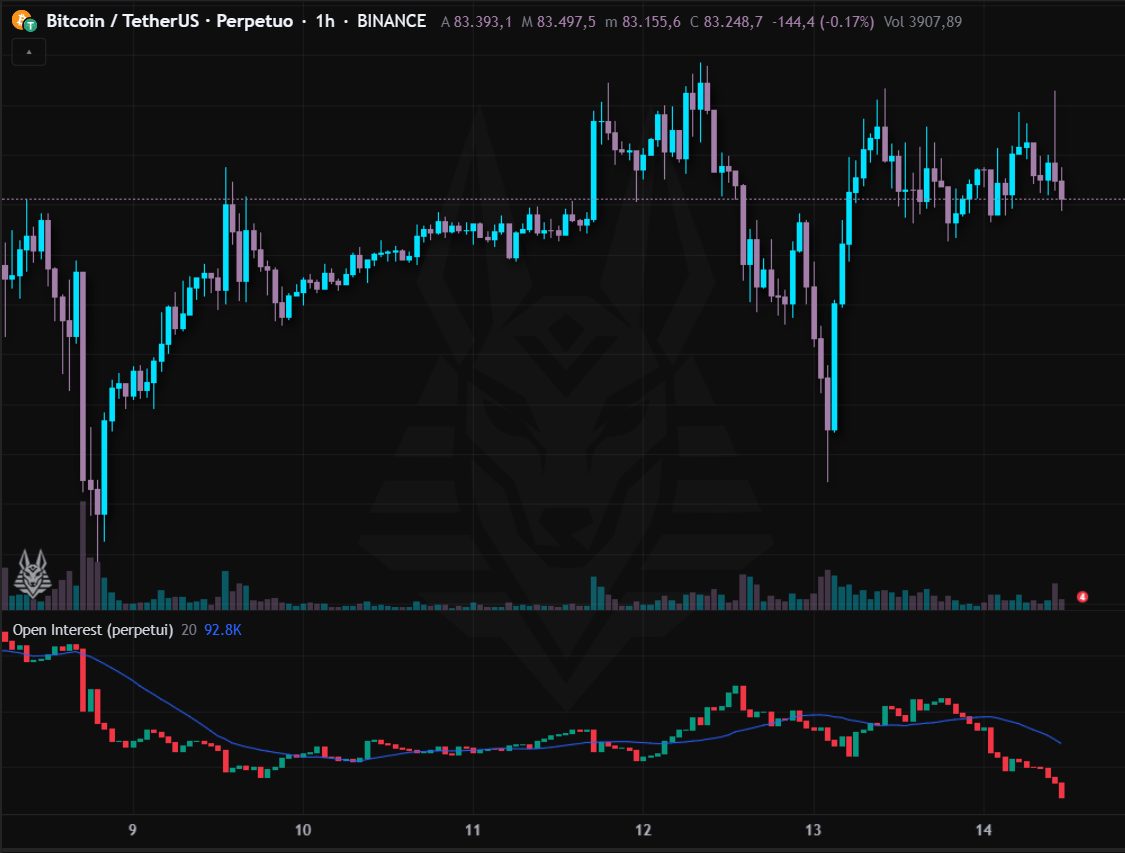Click the date label '11' on the time axis
1125x853 pixels.
click(473, 830)
